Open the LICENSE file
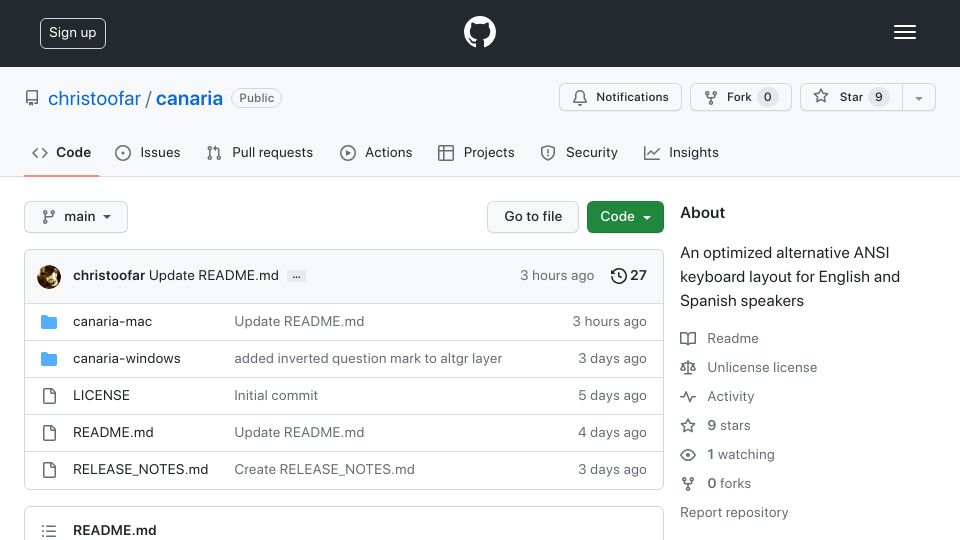This screenshot has height=540, width=960. coord(101,396)
